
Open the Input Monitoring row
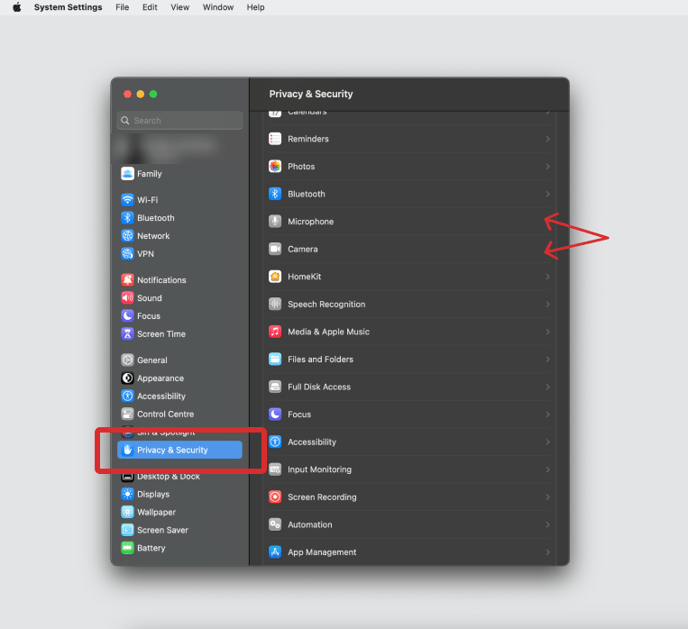[x=410, y=469]
